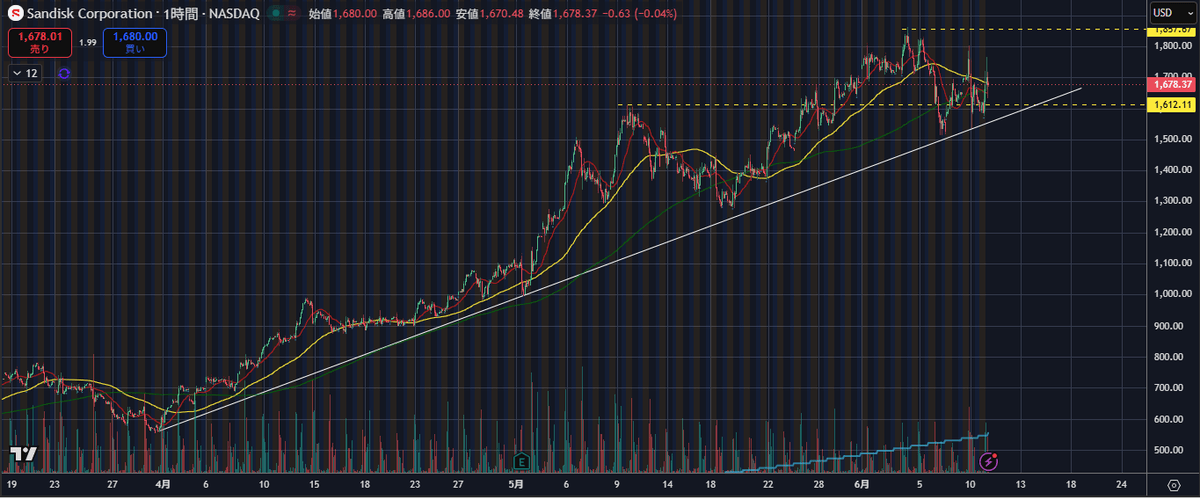Click the yellow upper resistance price label

tap(1169, 30)
